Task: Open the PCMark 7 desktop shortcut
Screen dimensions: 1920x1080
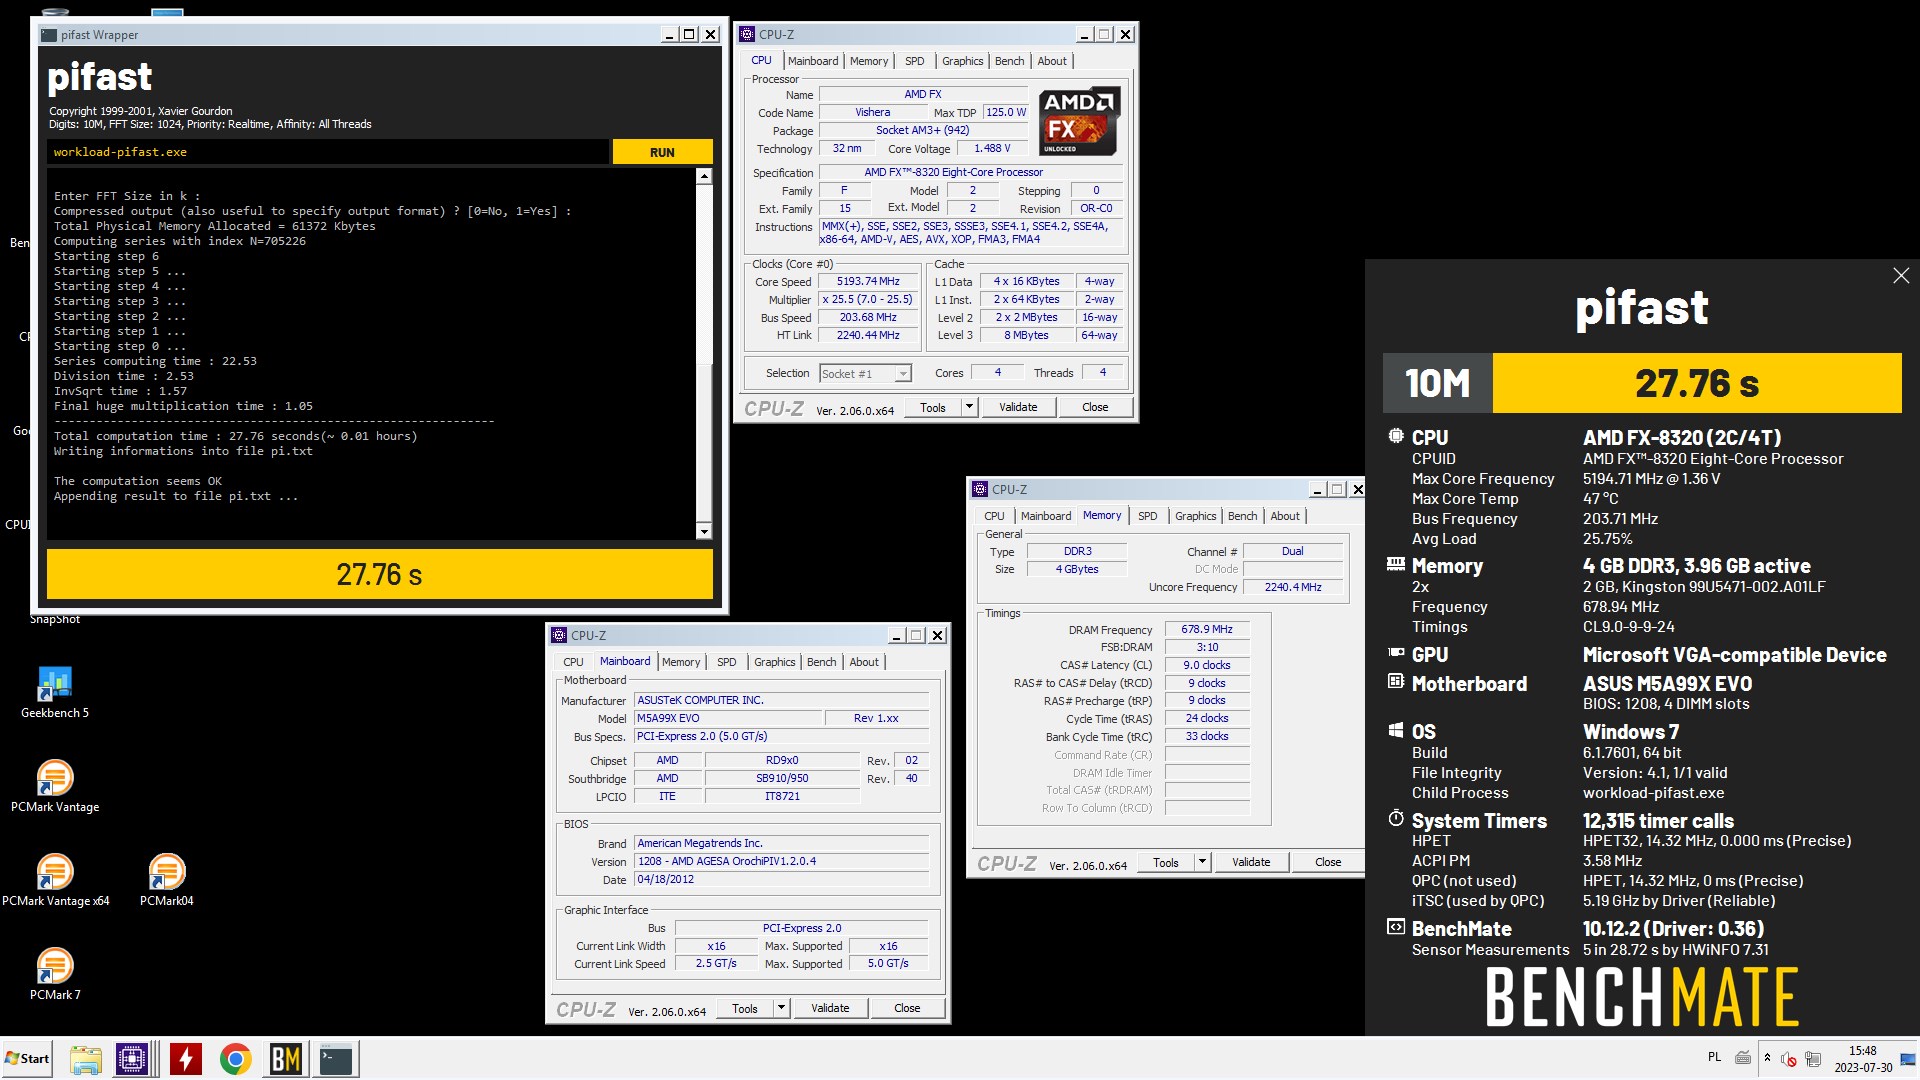Action: (55, 974)
